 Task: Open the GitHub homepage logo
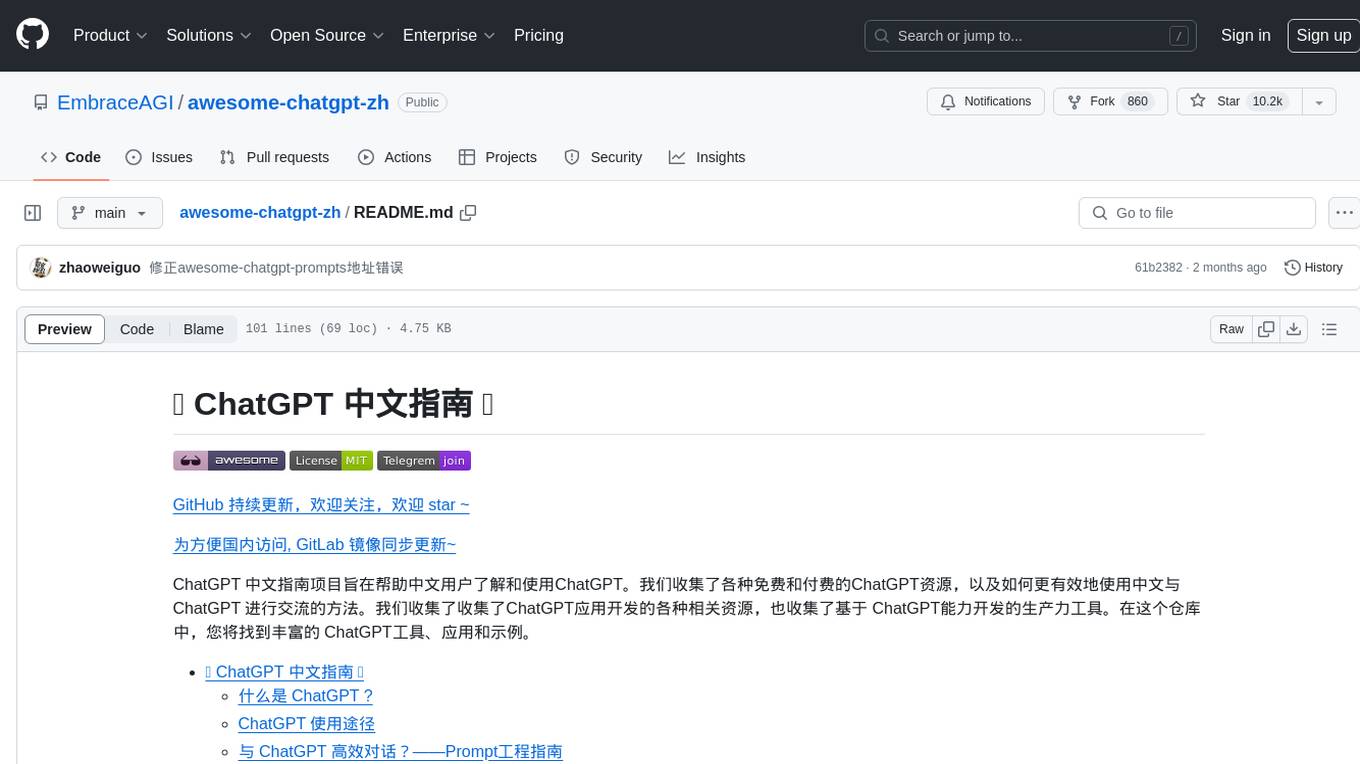pyautogui.click(x=32, y=35)
